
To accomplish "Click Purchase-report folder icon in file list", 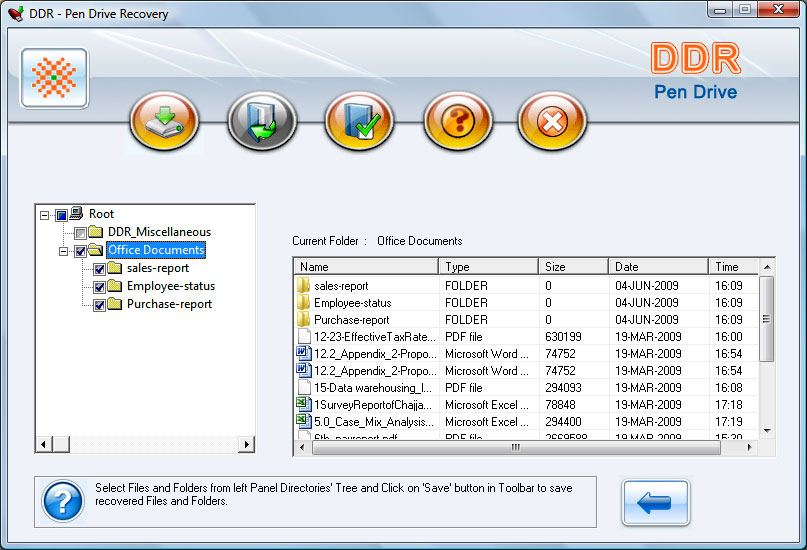I will 304,320.
